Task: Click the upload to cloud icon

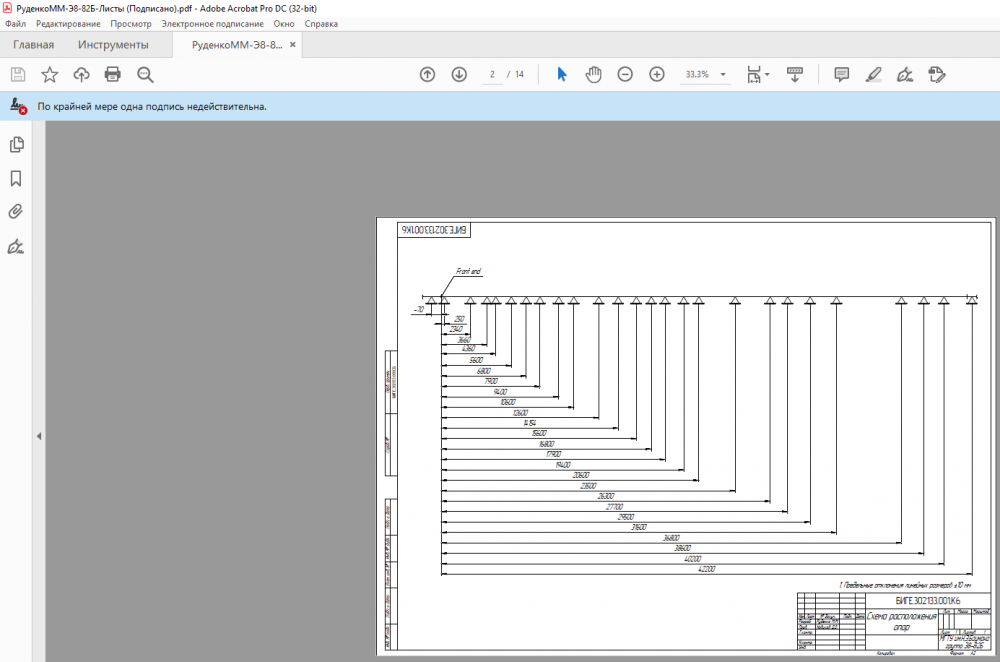Action: pyautogui.click(x=81, y=74)
